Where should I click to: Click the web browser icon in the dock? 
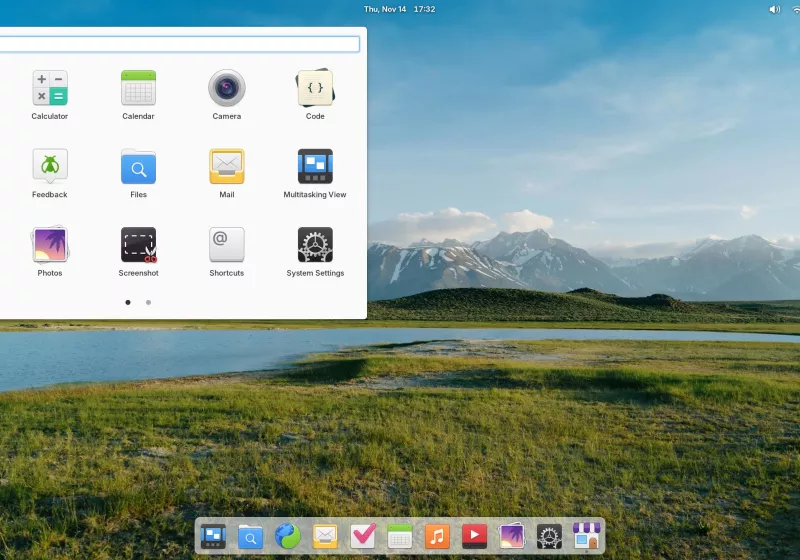coord(288,537)
